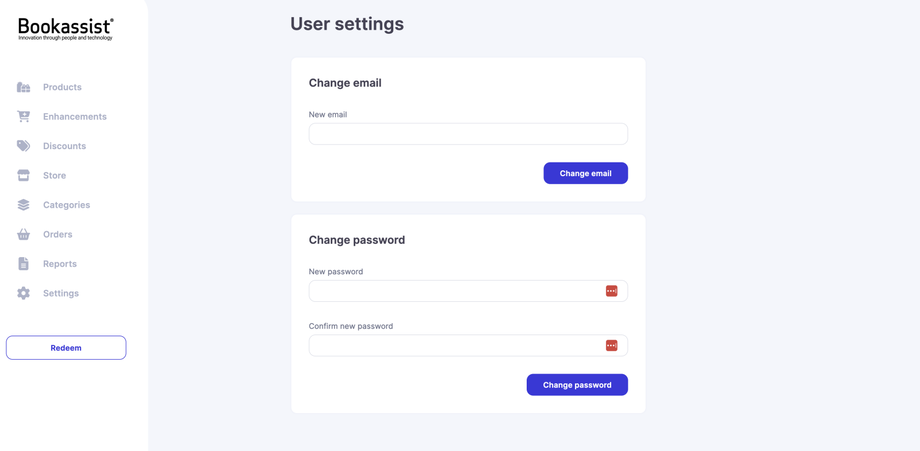Click into the New password text field
The image size is (920, 451).
point(455,291)
